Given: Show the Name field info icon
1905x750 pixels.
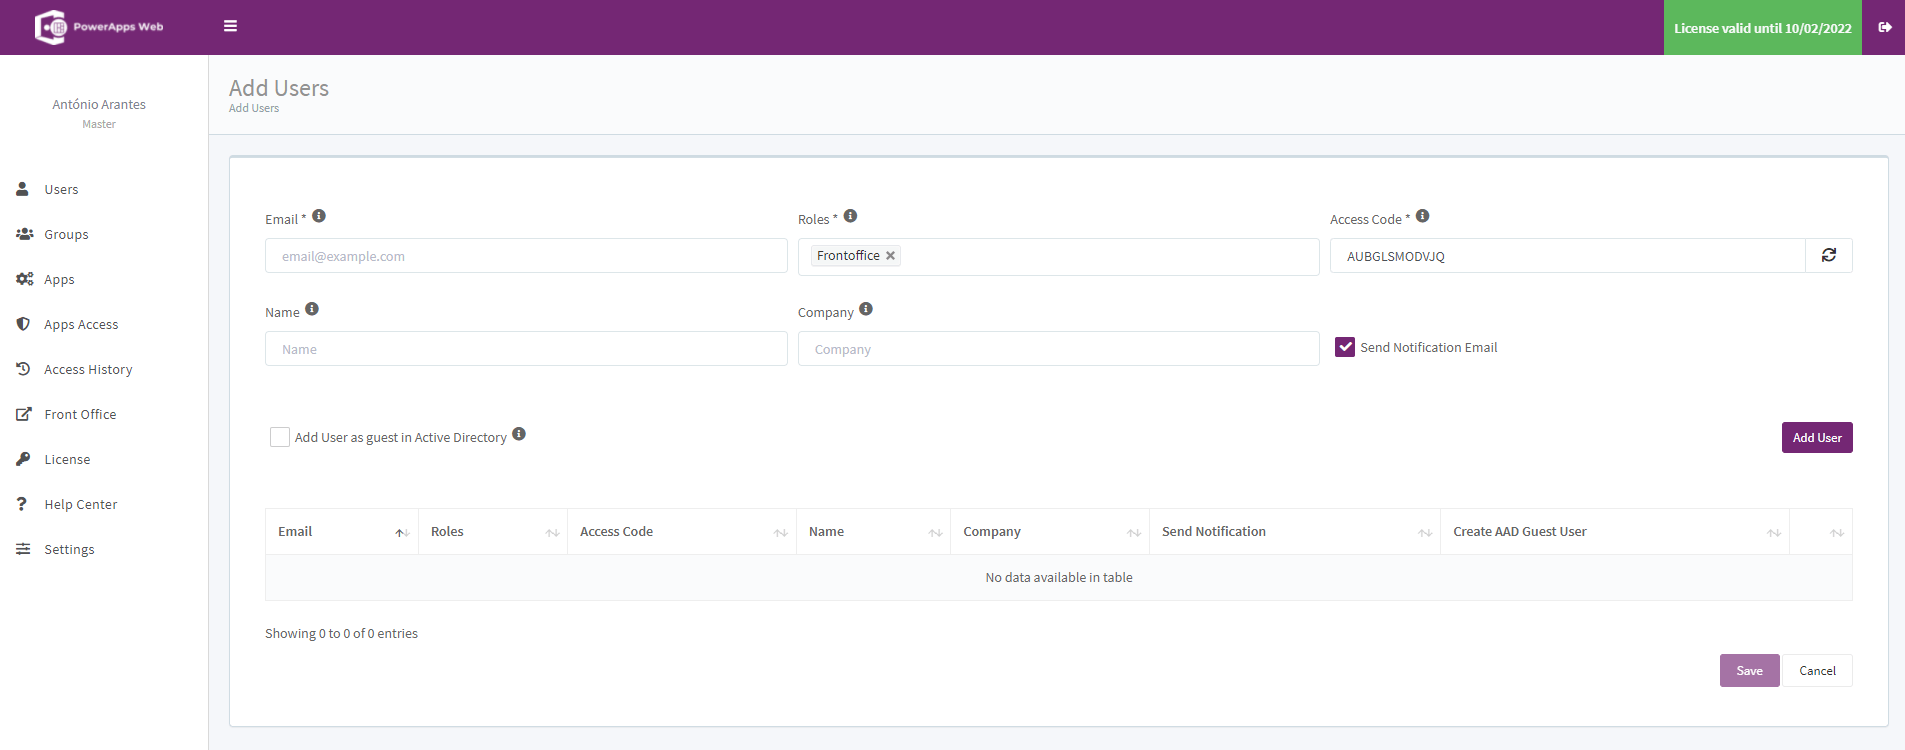Looking at the screenshot, I should tap(312, 309).
